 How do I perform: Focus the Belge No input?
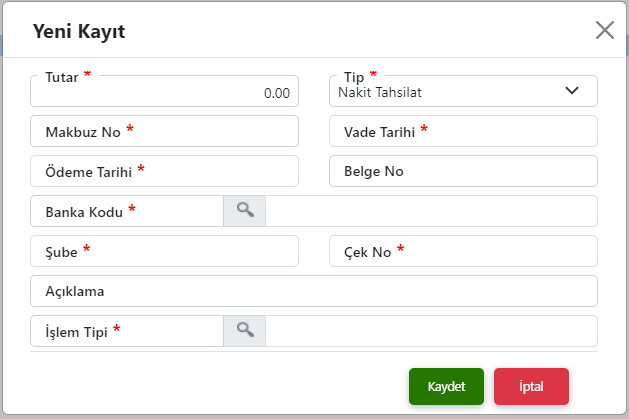click(463, 171)
